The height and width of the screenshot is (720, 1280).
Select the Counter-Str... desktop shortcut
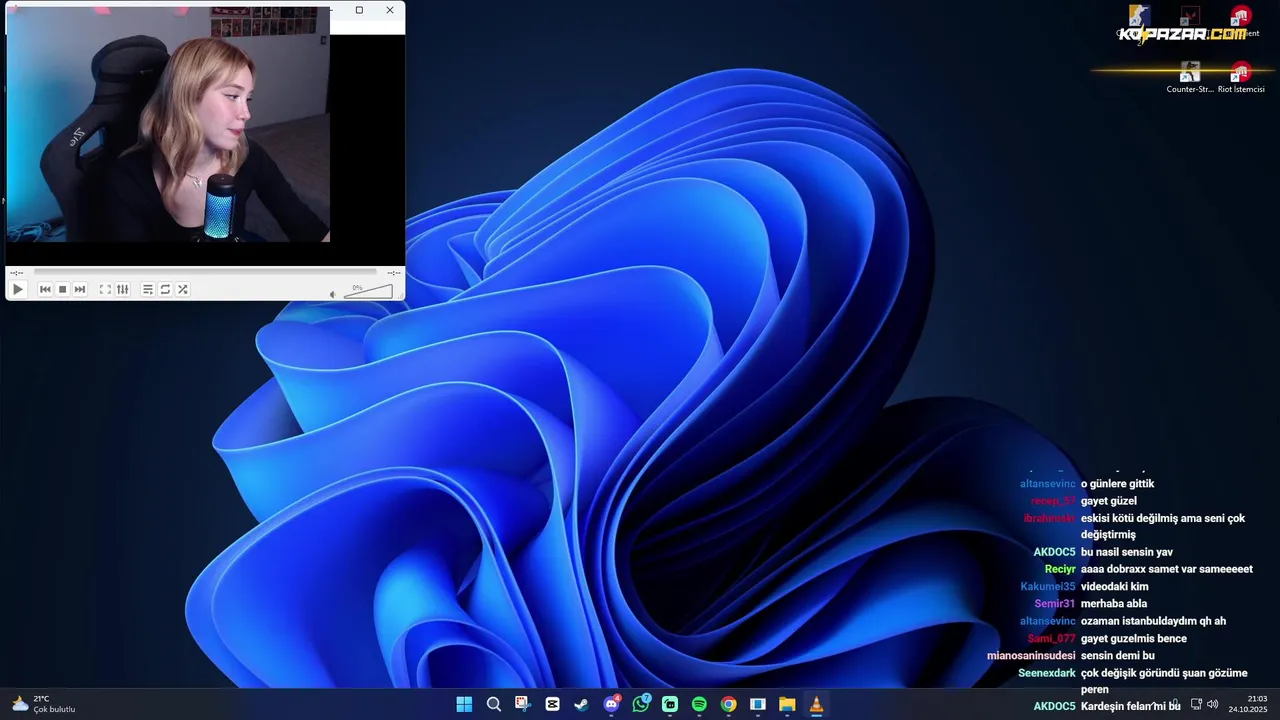tap(1190, 78)
